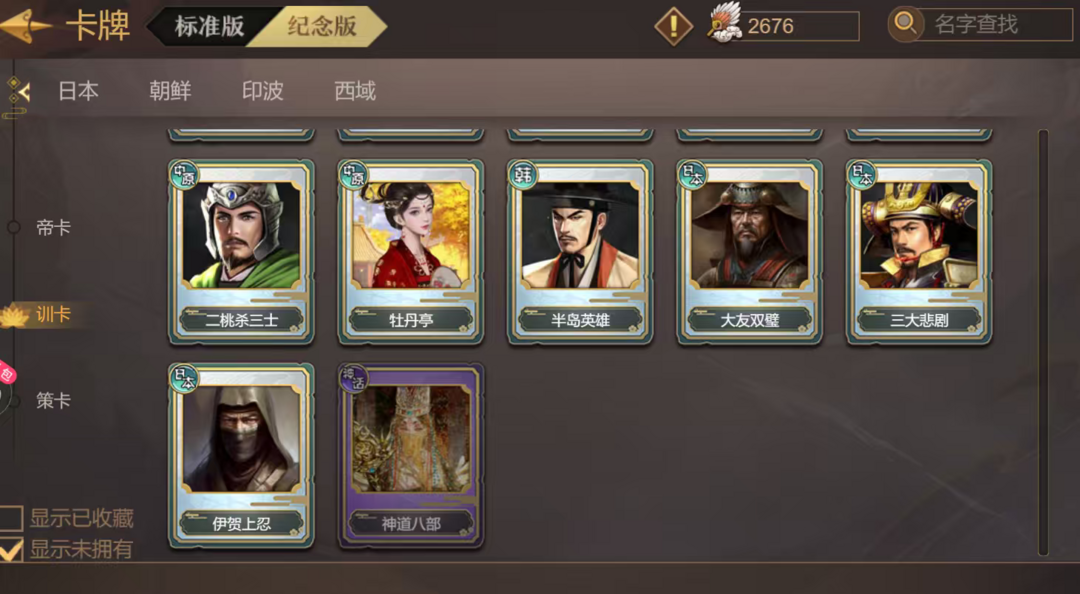Click the golden back arrow icon
This screenshot has width=1080, height=594.
25,26
